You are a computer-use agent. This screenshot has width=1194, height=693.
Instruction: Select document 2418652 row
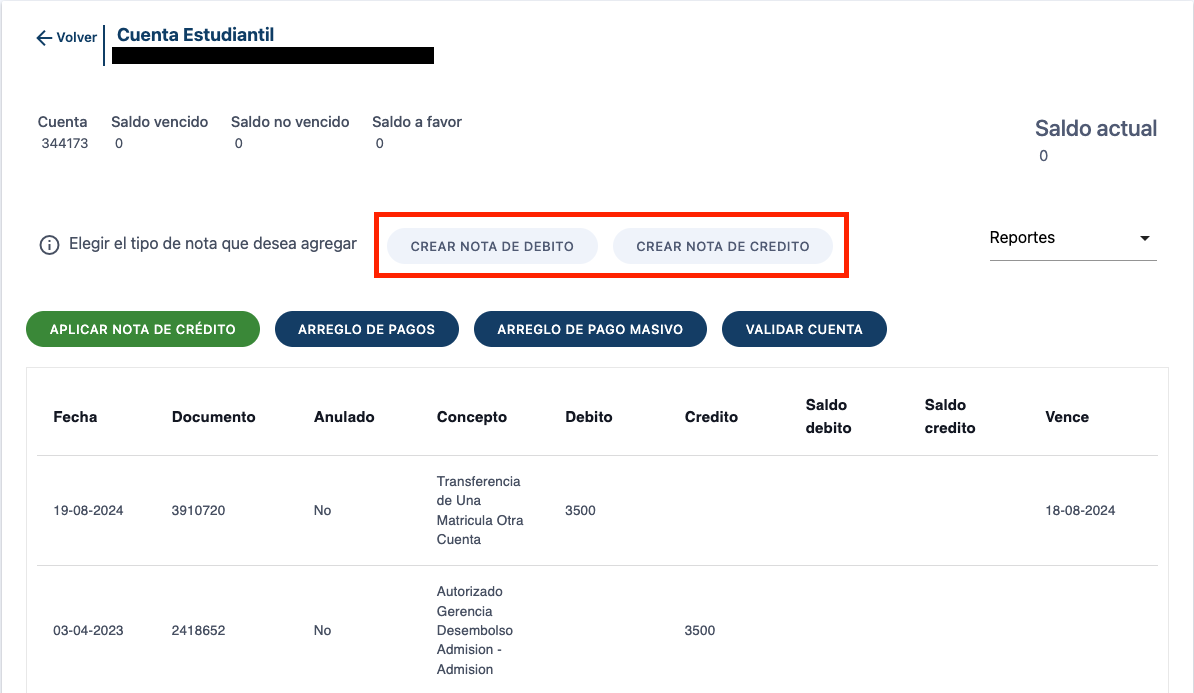coord(198,631)
